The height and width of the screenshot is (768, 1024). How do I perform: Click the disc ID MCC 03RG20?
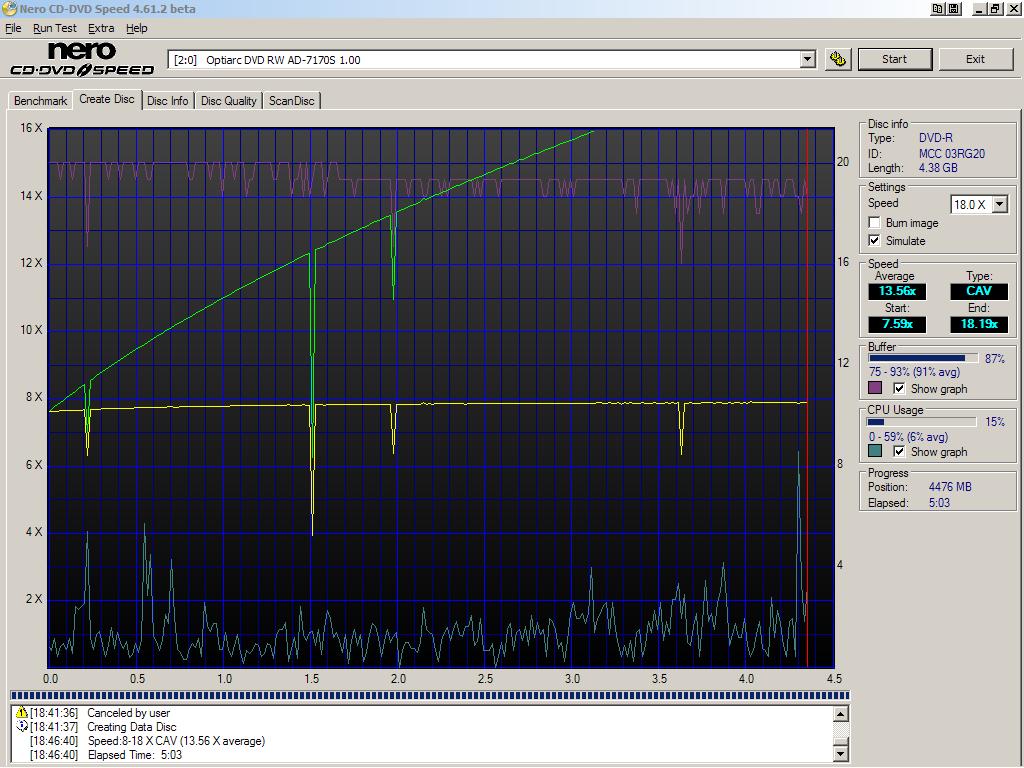(x=952, y=153)
